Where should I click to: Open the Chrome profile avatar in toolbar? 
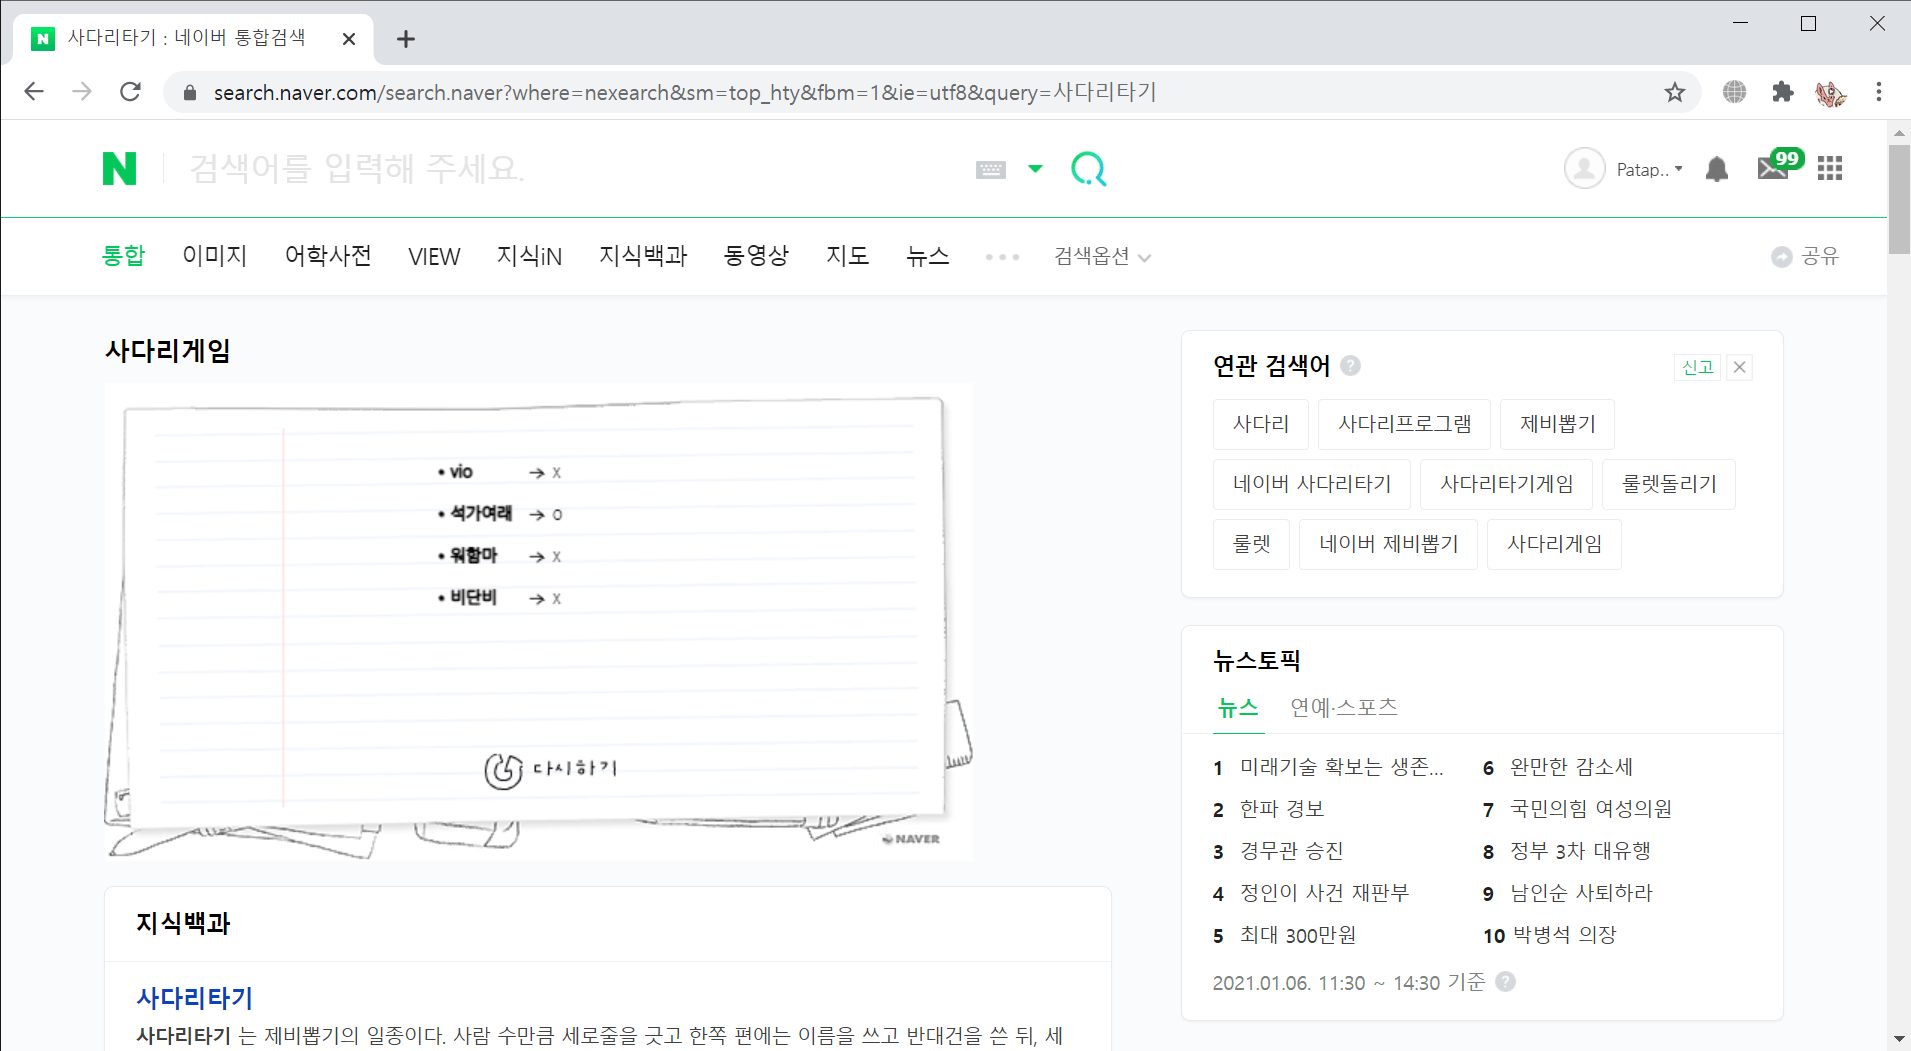point(1831,92)
